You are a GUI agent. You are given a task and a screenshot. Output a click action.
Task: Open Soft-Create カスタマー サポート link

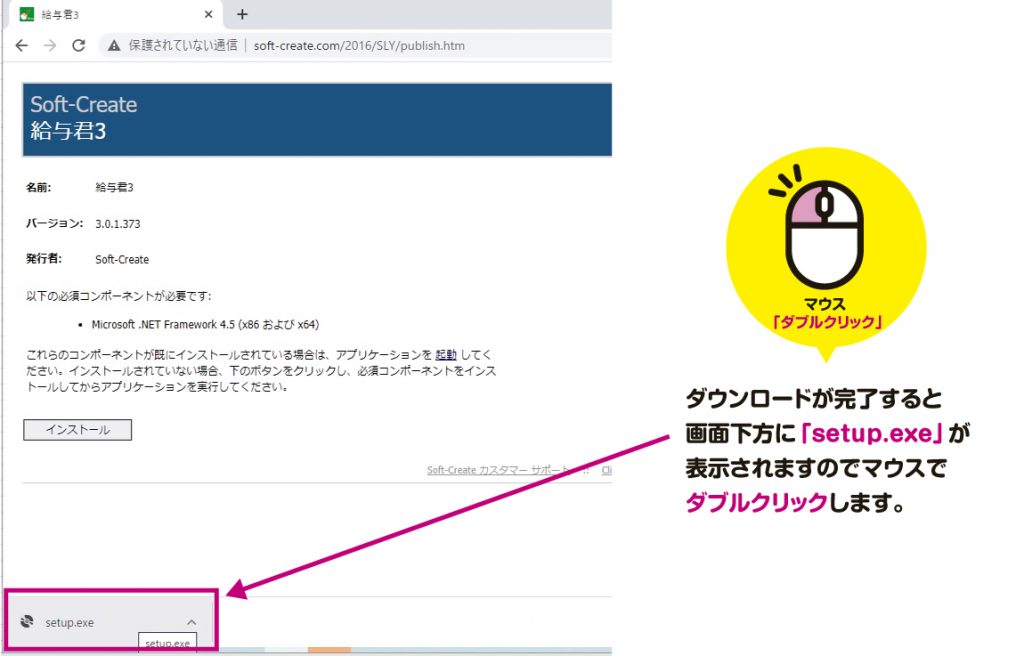click(x=498, y=470)
